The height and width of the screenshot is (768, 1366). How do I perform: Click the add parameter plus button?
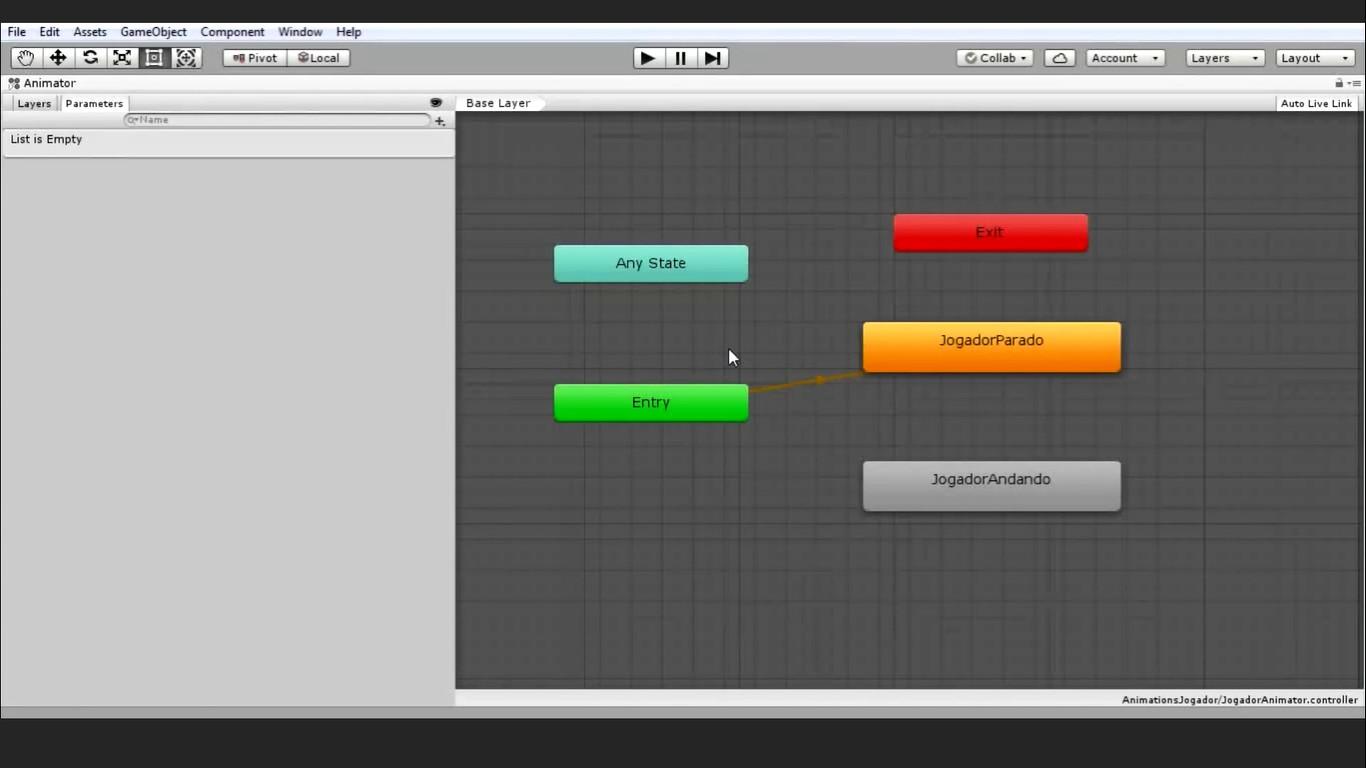[x=440, y=121]
